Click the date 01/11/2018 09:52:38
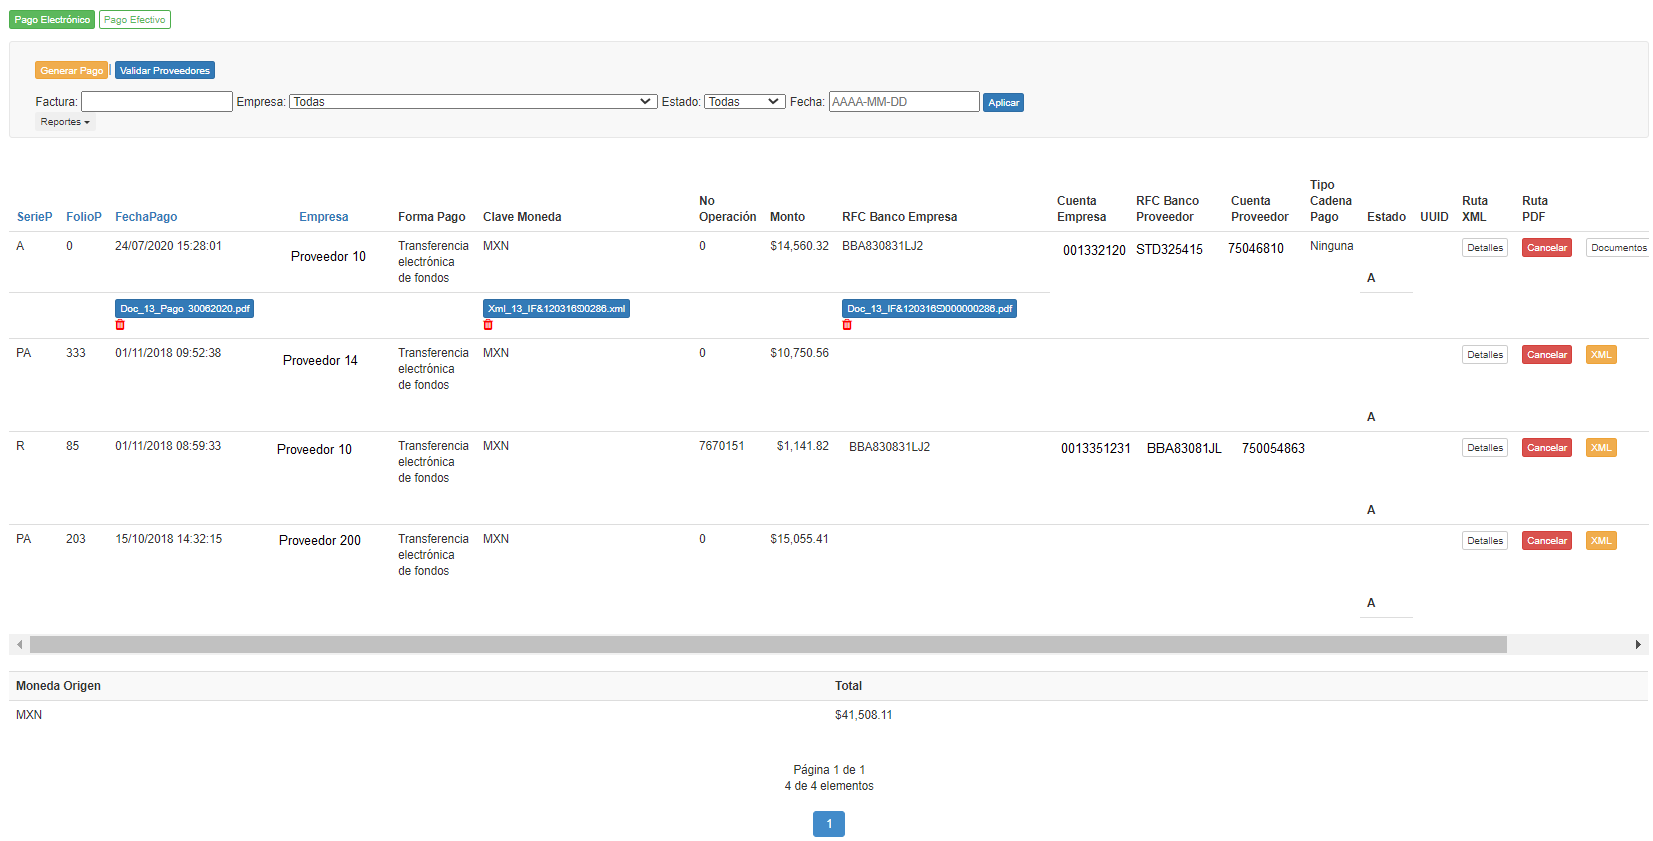The height and width of the screenshot is (841, 1653). [x=168, y=353]
